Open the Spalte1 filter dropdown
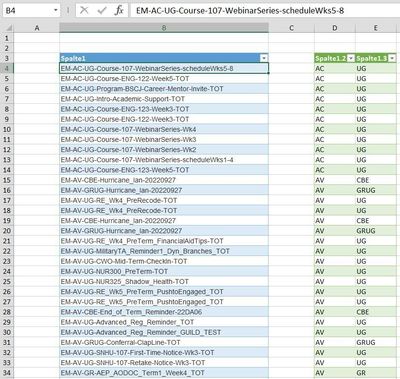 coord(264,58)
